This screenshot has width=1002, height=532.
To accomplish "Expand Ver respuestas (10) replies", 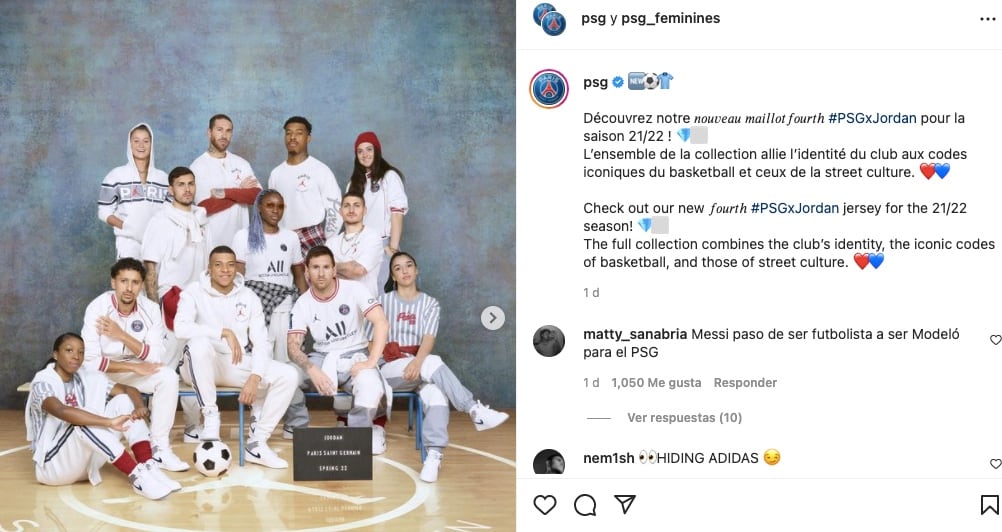I will coord(684,418).
